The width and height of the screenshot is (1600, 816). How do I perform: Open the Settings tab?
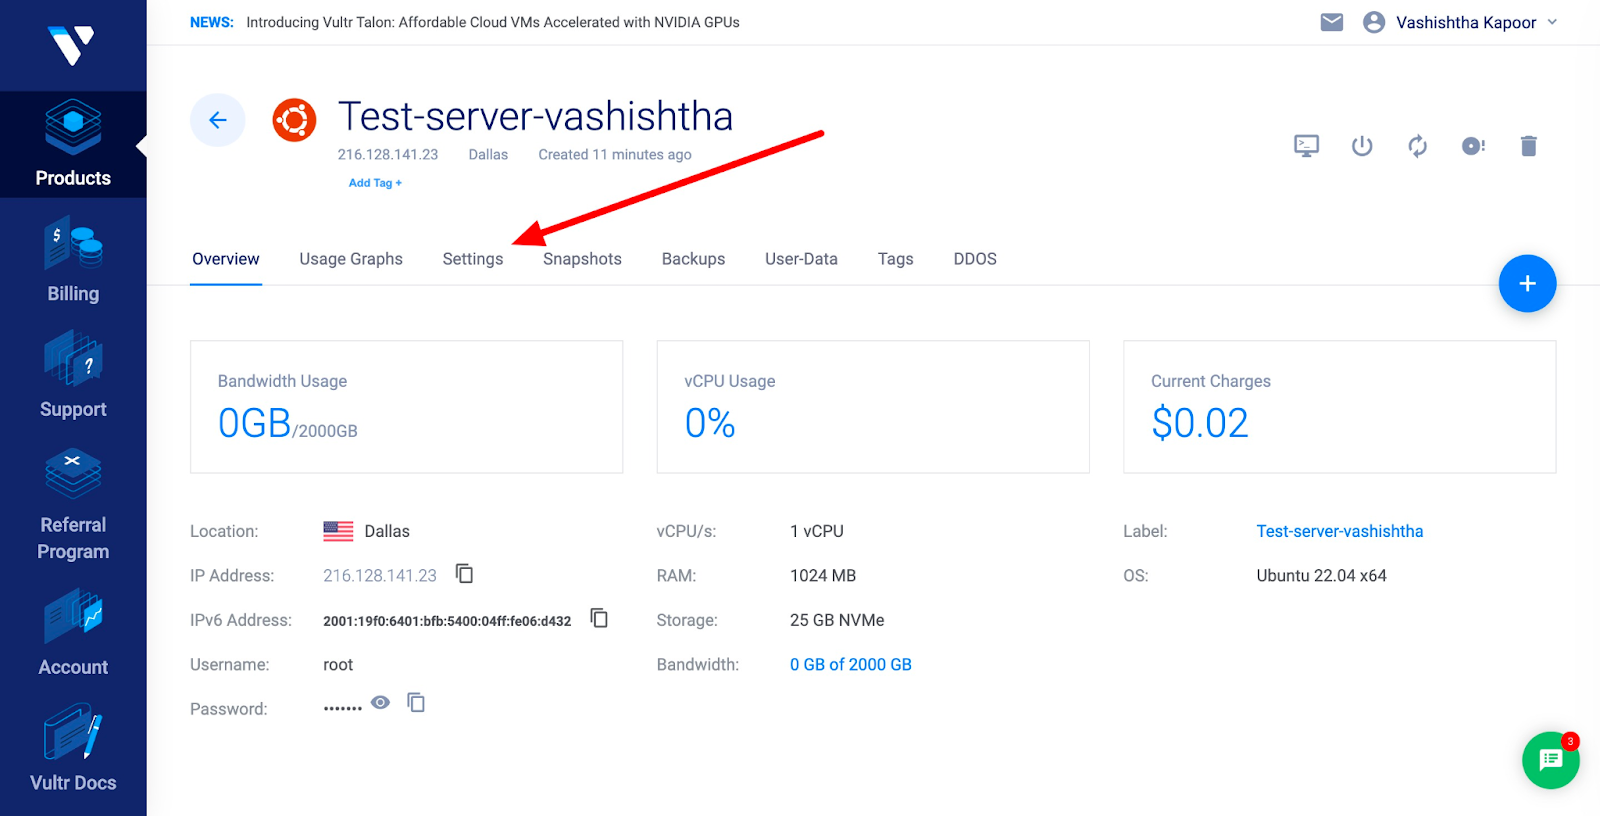pyautogui.click(x=473, y=259)
